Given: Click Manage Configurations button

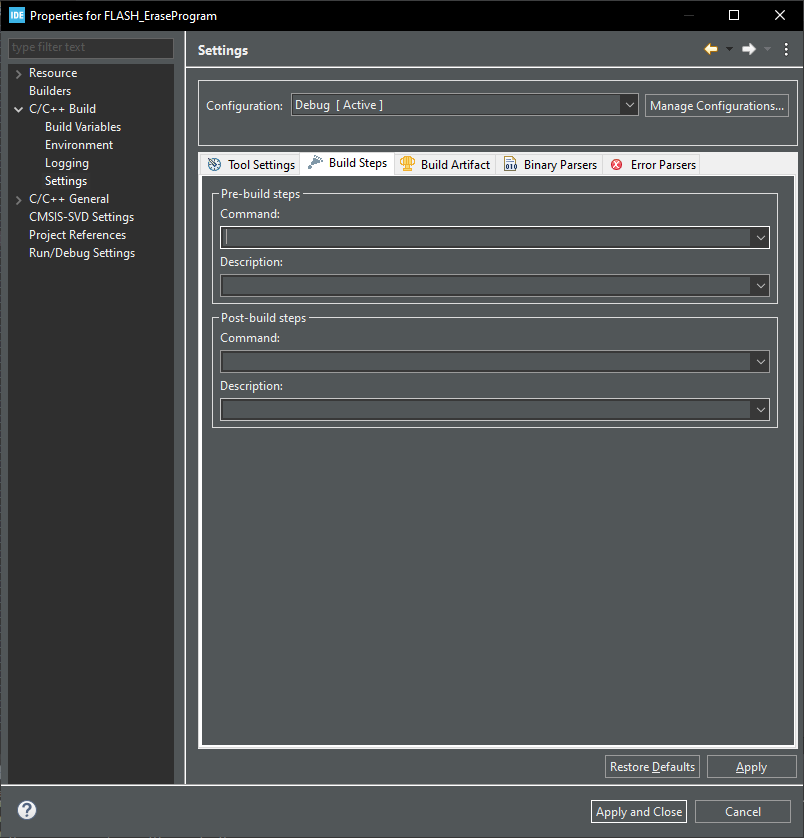Looking at the screenshot, I should coord(716,105).
